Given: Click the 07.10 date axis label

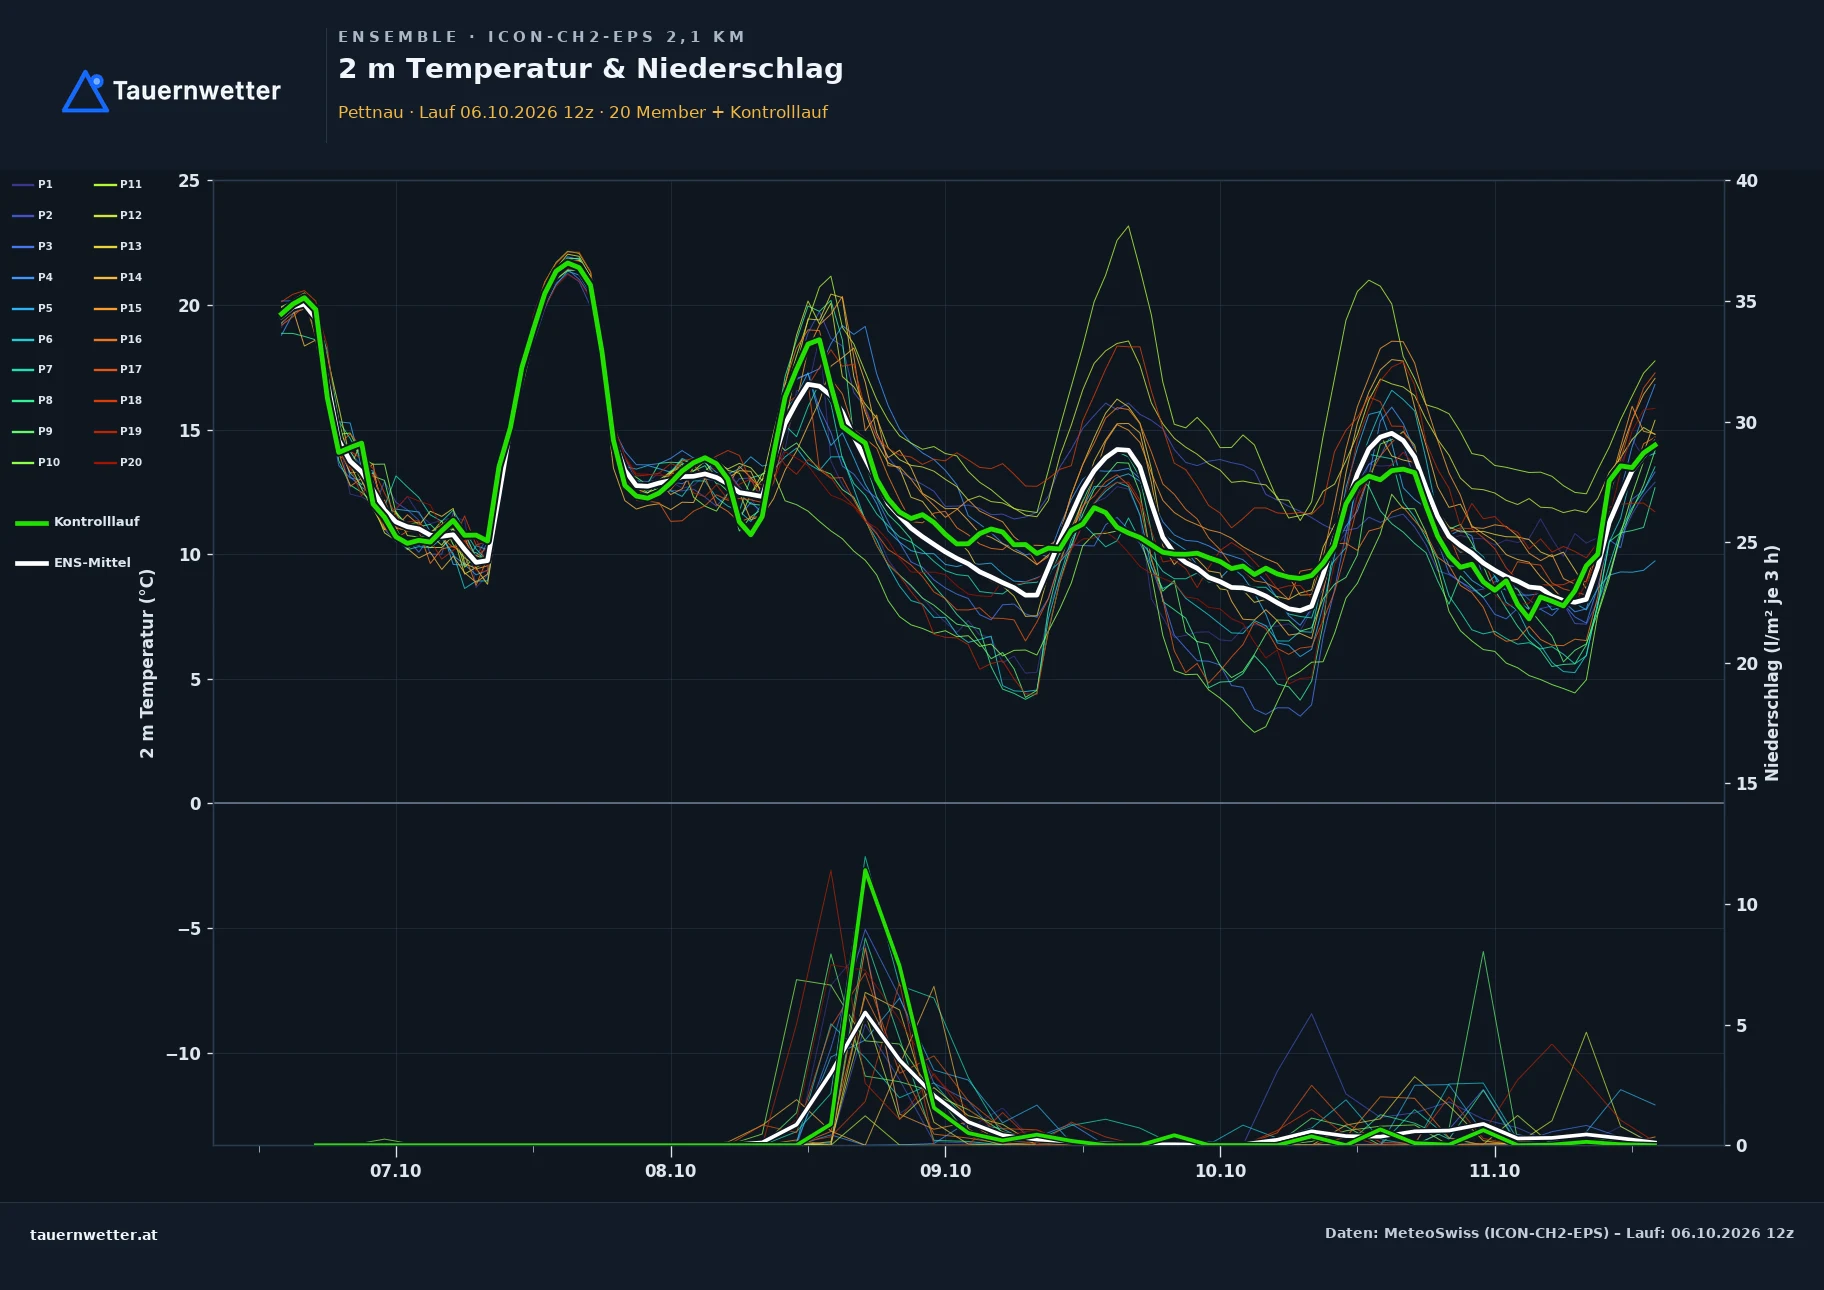Looking at the screenshot, I should pyautogui.click(x=396, y=1171).
